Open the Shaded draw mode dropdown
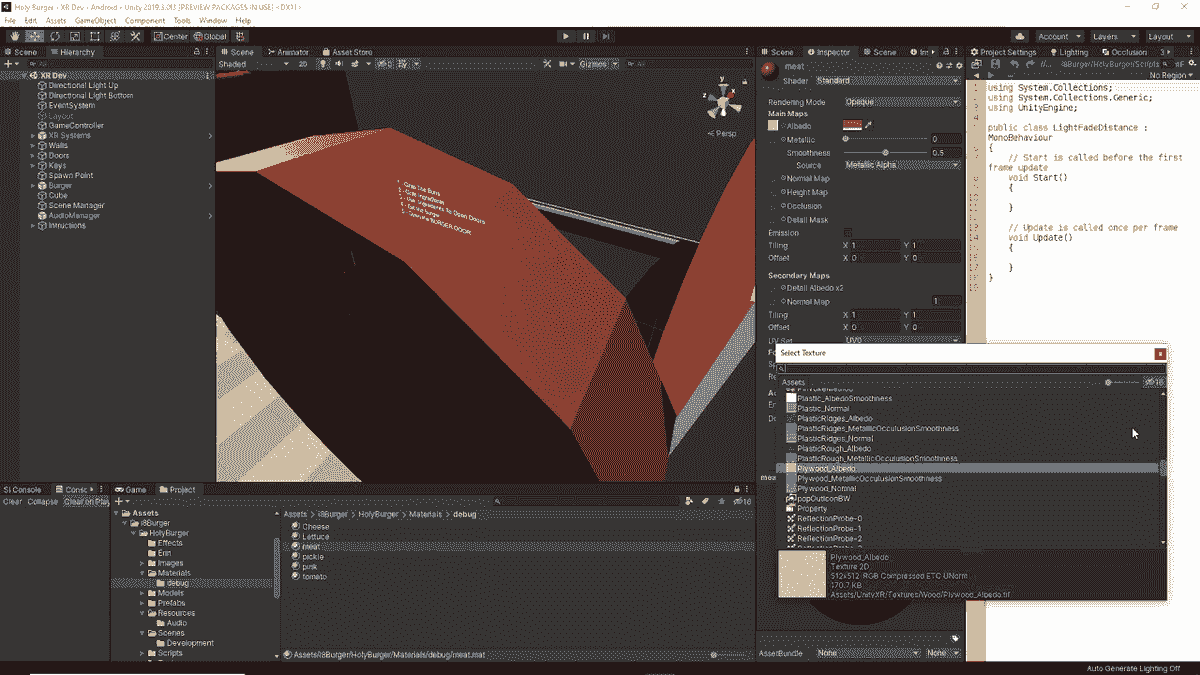The height and width of the screenshot is (675, 1200). (248, 62)
